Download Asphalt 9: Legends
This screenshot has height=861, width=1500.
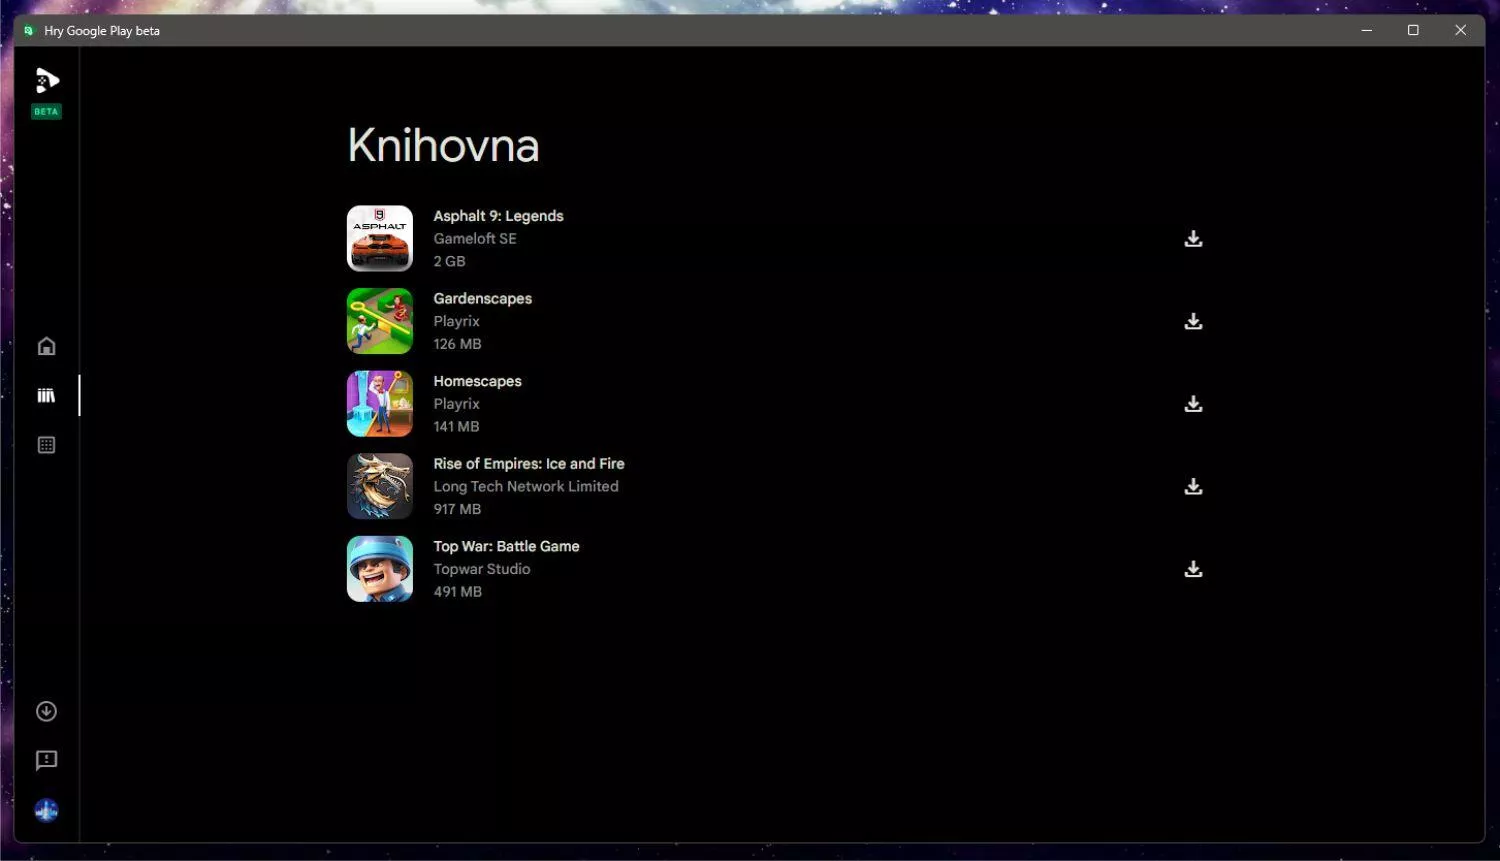tap(1193, 239)
